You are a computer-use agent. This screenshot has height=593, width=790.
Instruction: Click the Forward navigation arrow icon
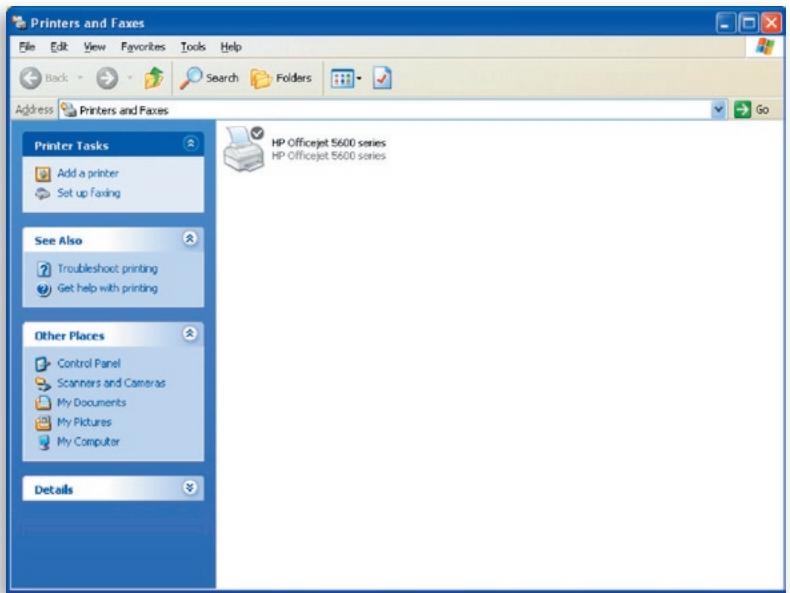point(107,78)
